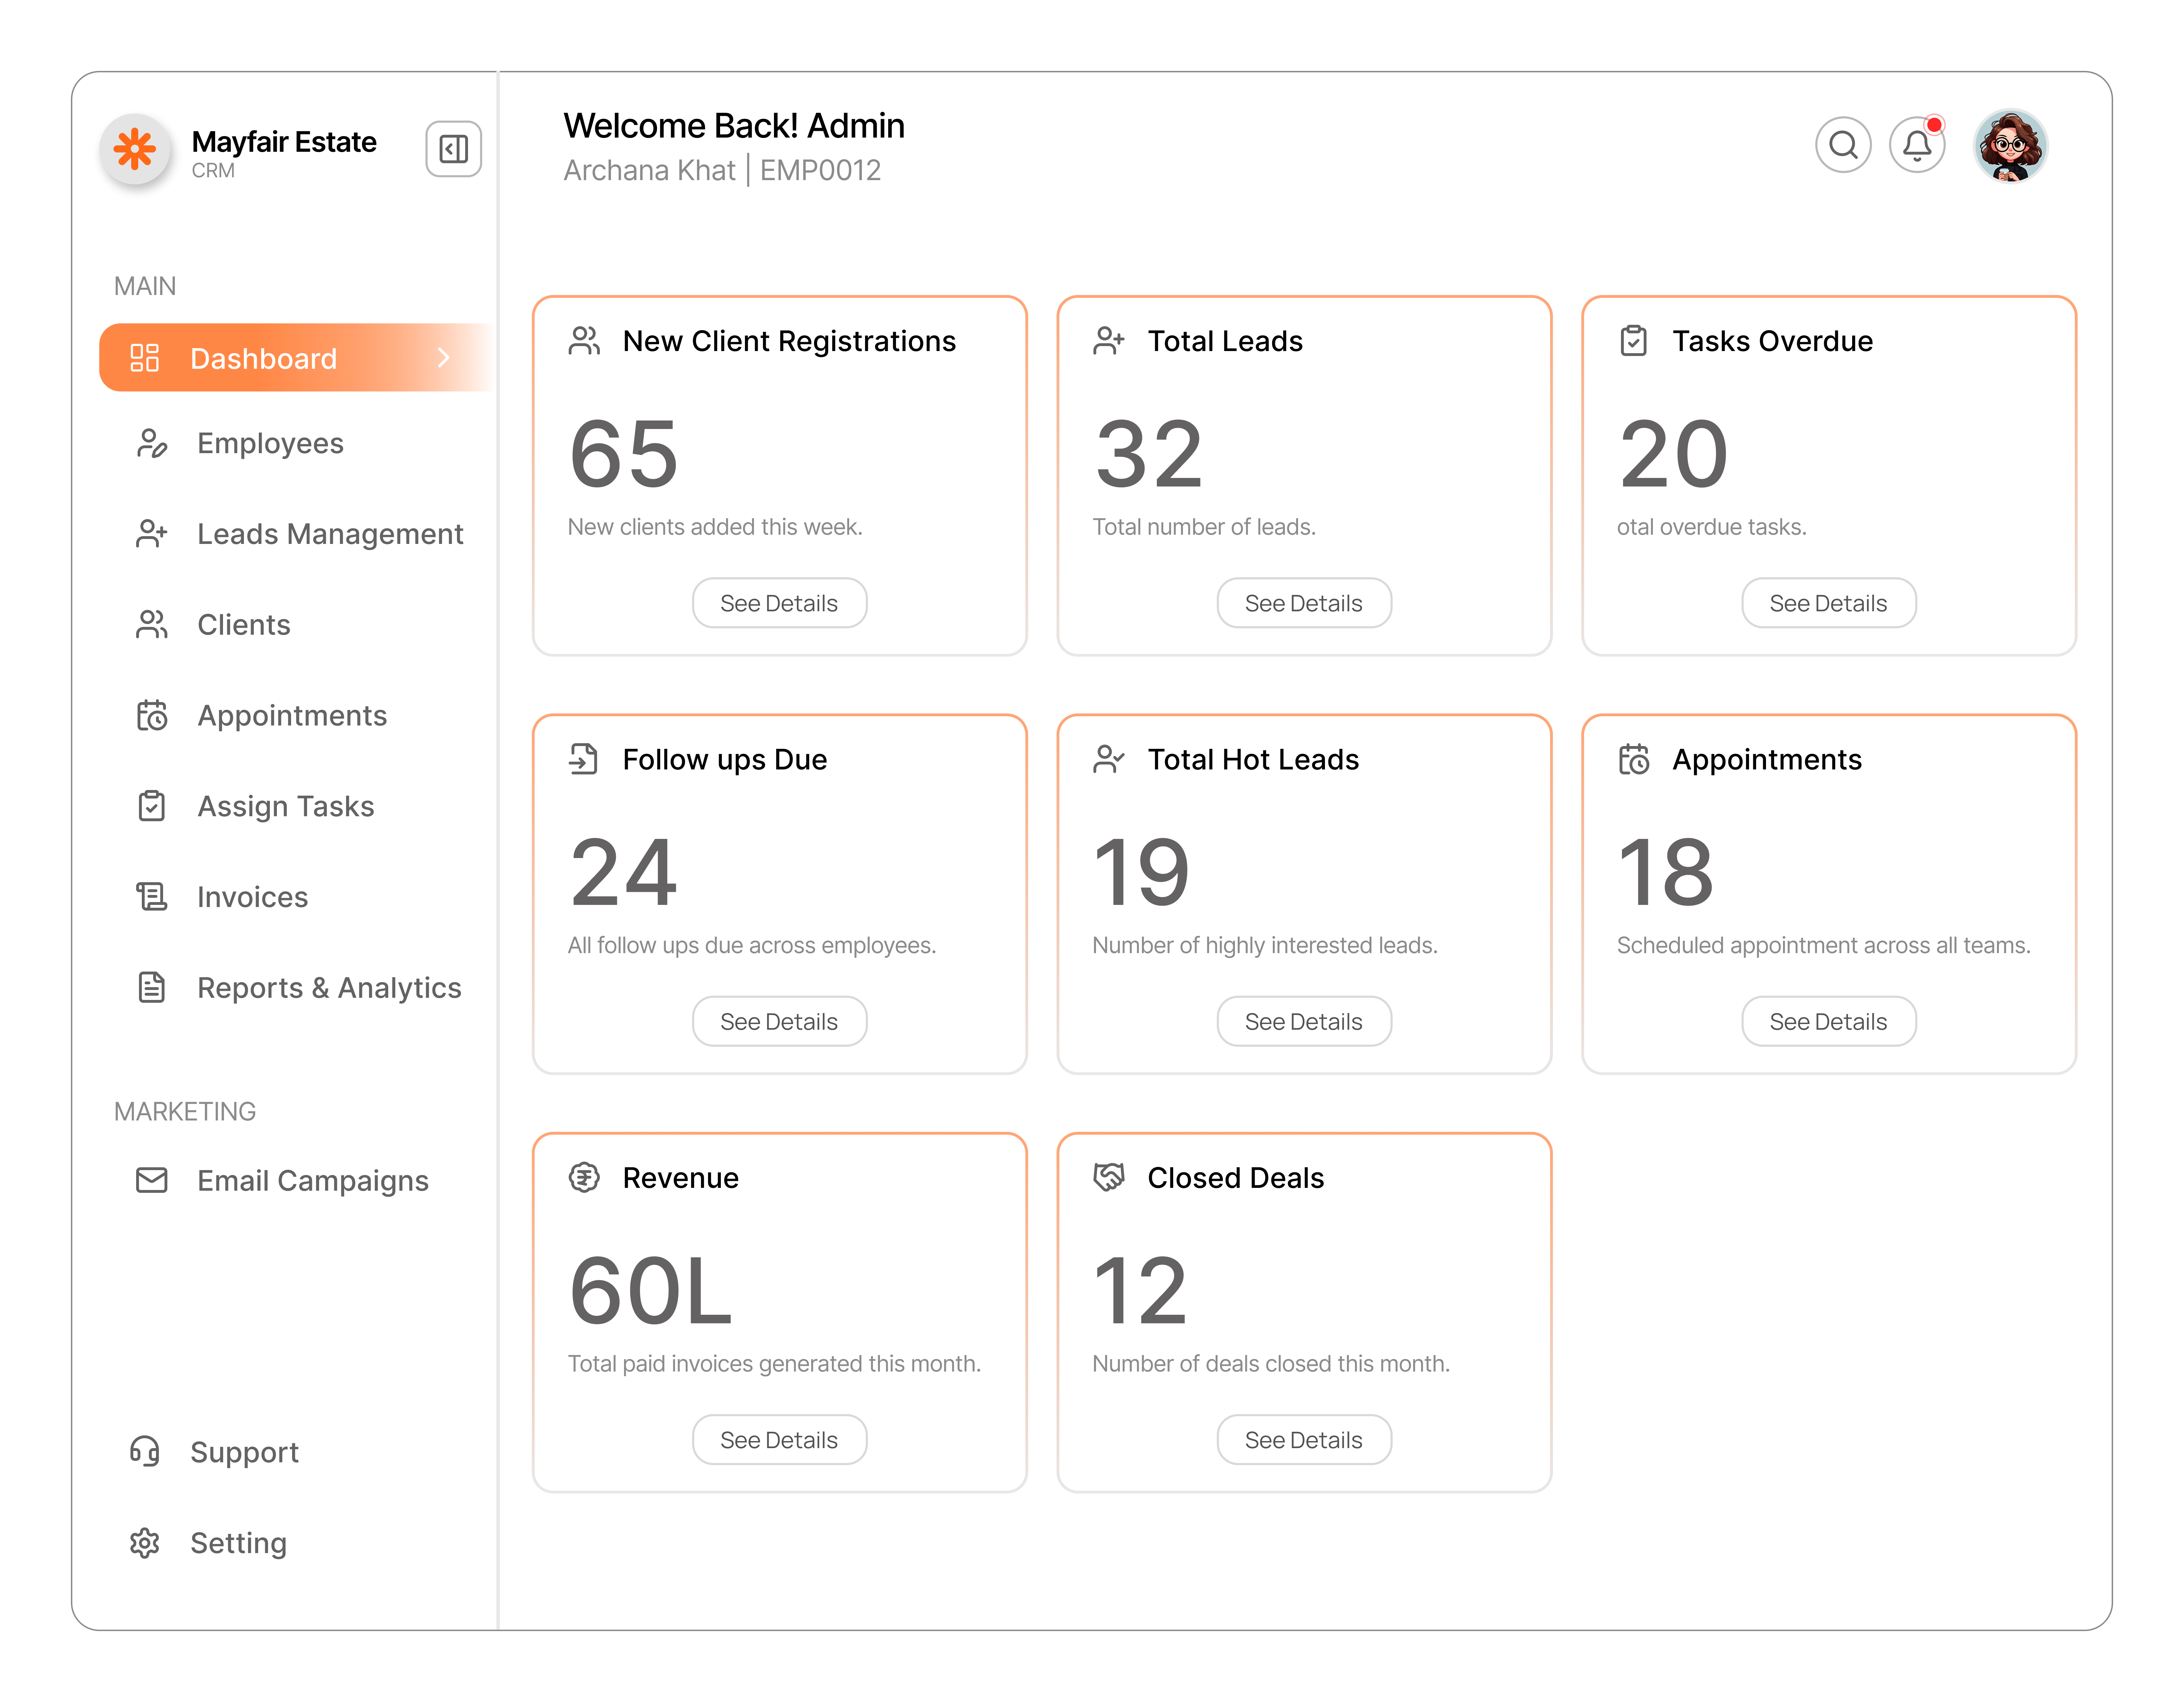2184x1702 pixels.
Task: Click the value 24 in Follow ups Due
Action: (x=624, y=872)
